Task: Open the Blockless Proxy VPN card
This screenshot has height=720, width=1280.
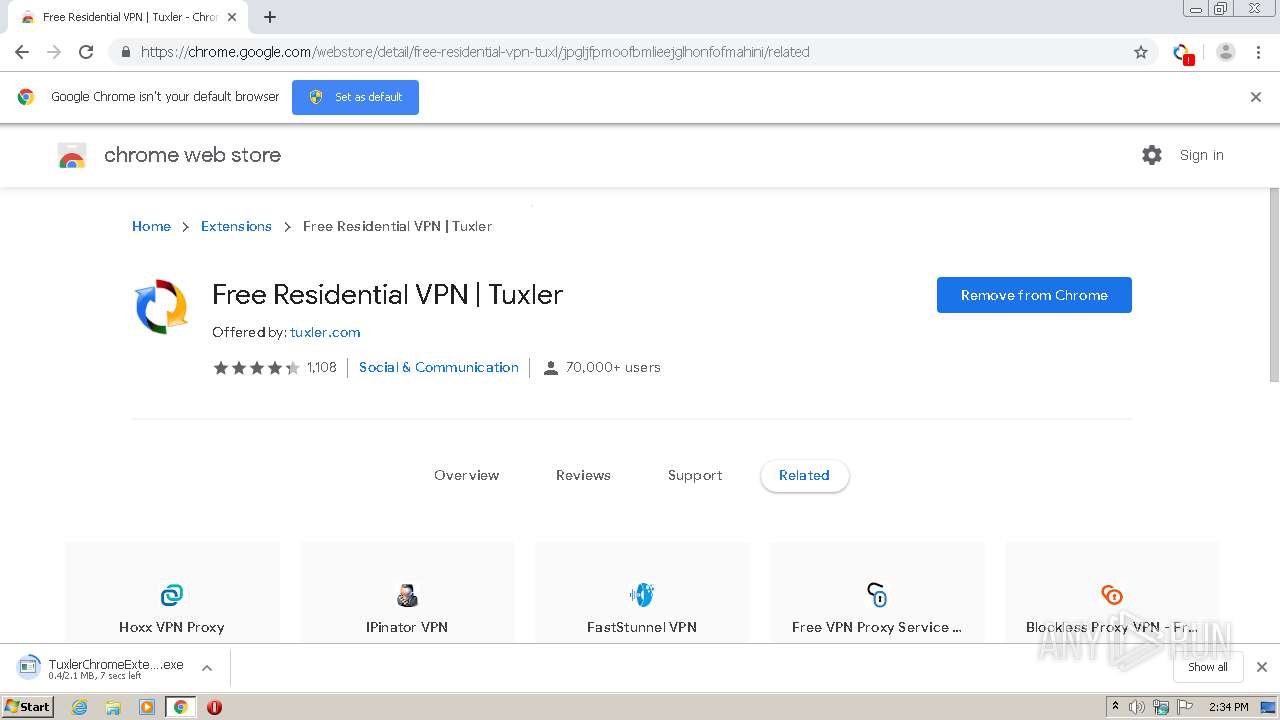Action: point(1112,593)
